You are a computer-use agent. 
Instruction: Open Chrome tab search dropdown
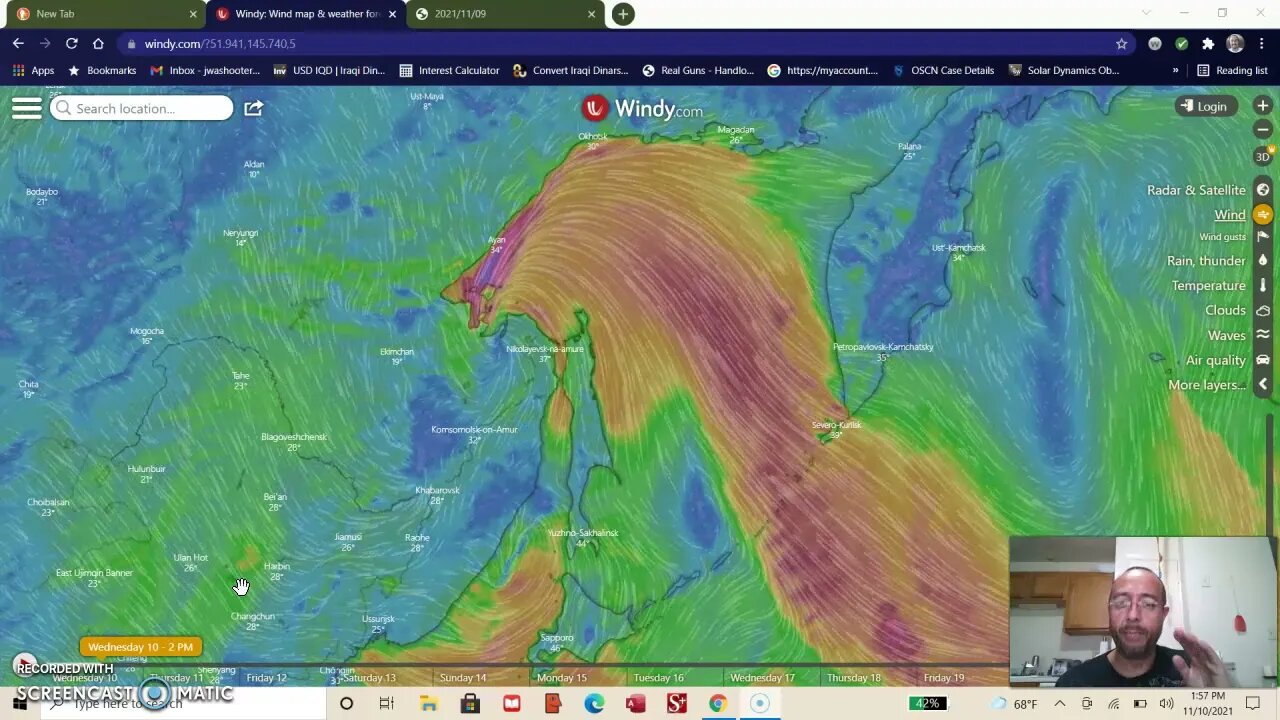(1146, 13)
